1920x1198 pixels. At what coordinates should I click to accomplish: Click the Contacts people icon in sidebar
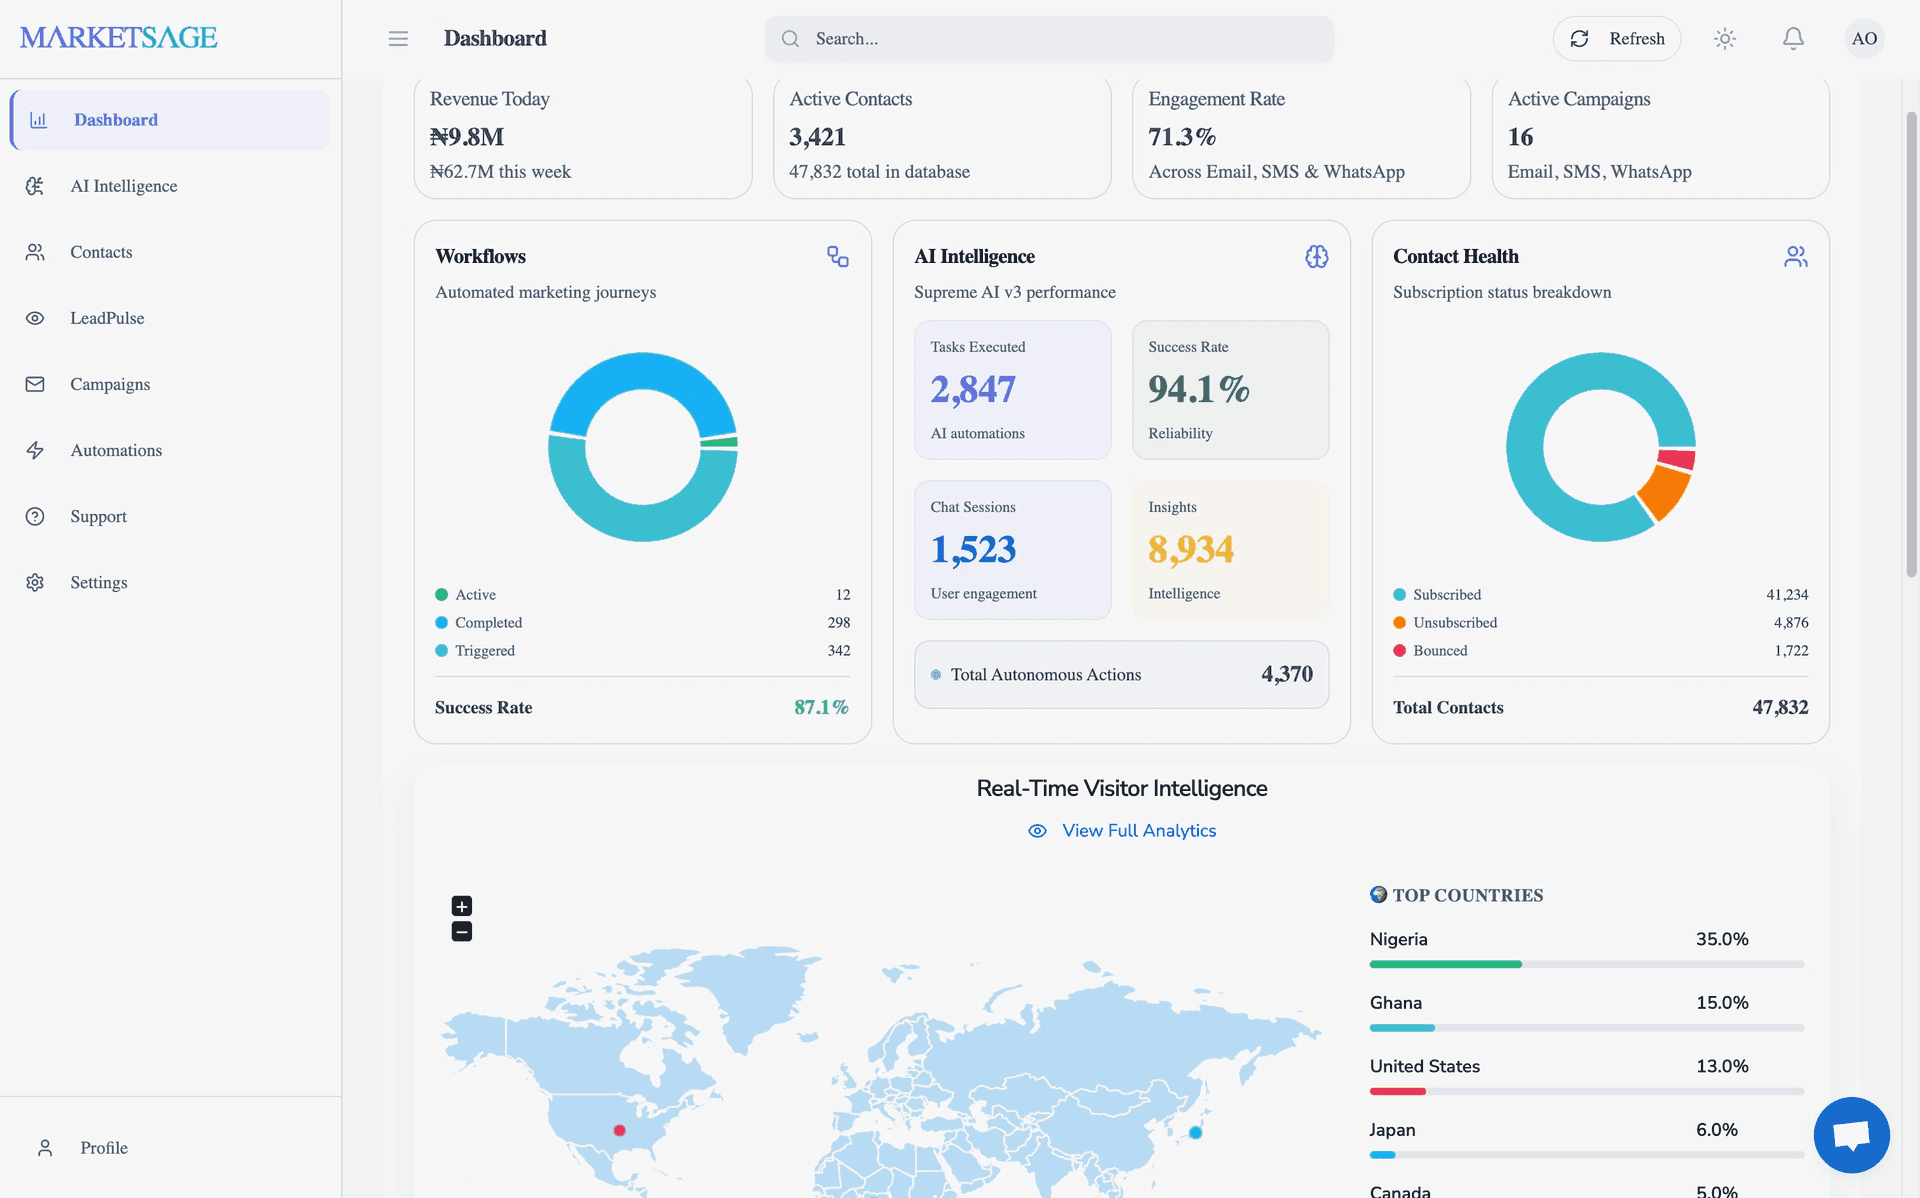[35, 252]
